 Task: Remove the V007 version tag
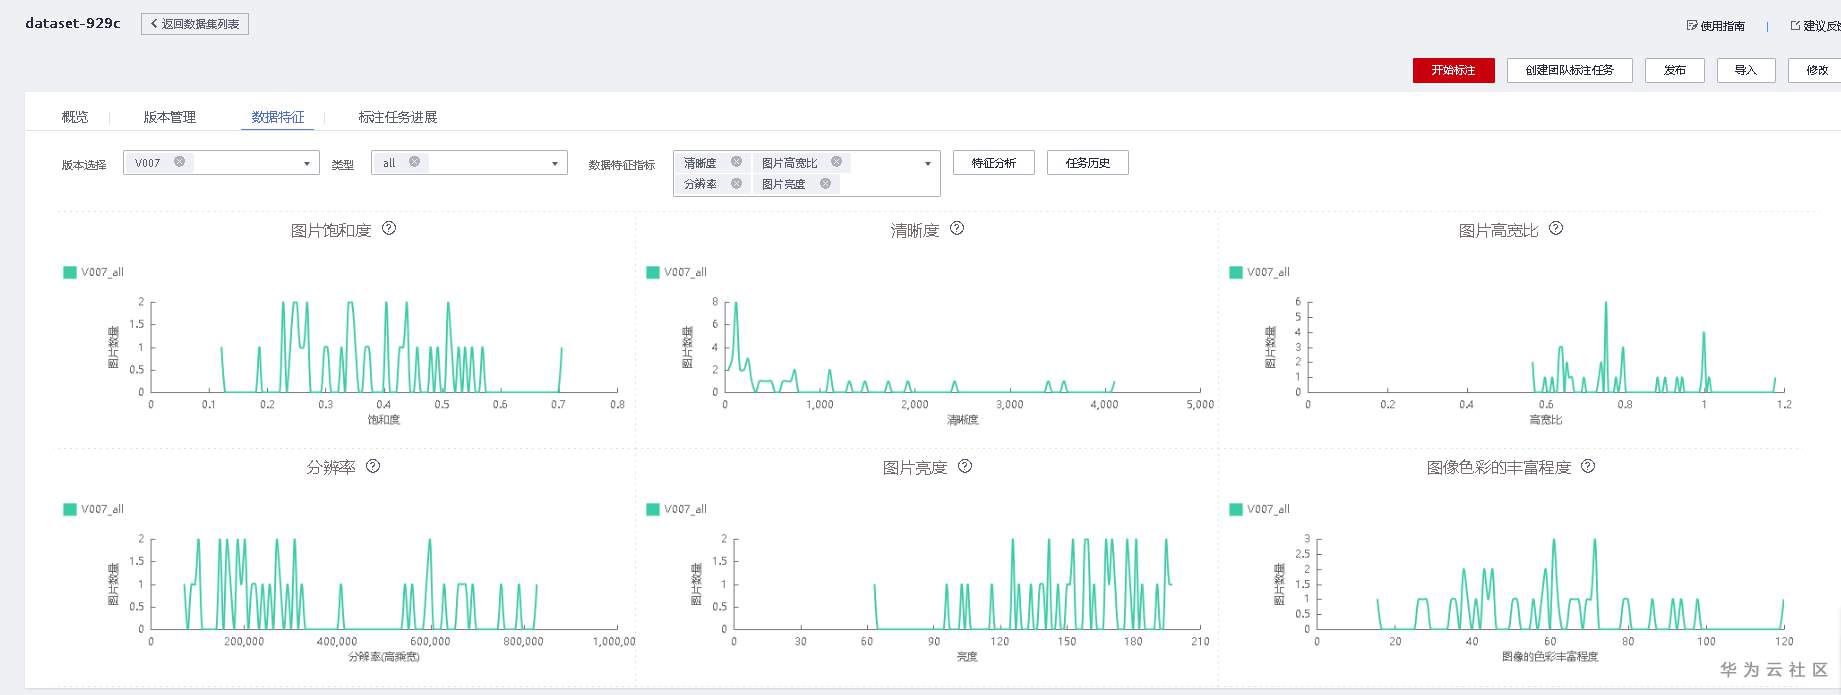[x=180, y=162]
